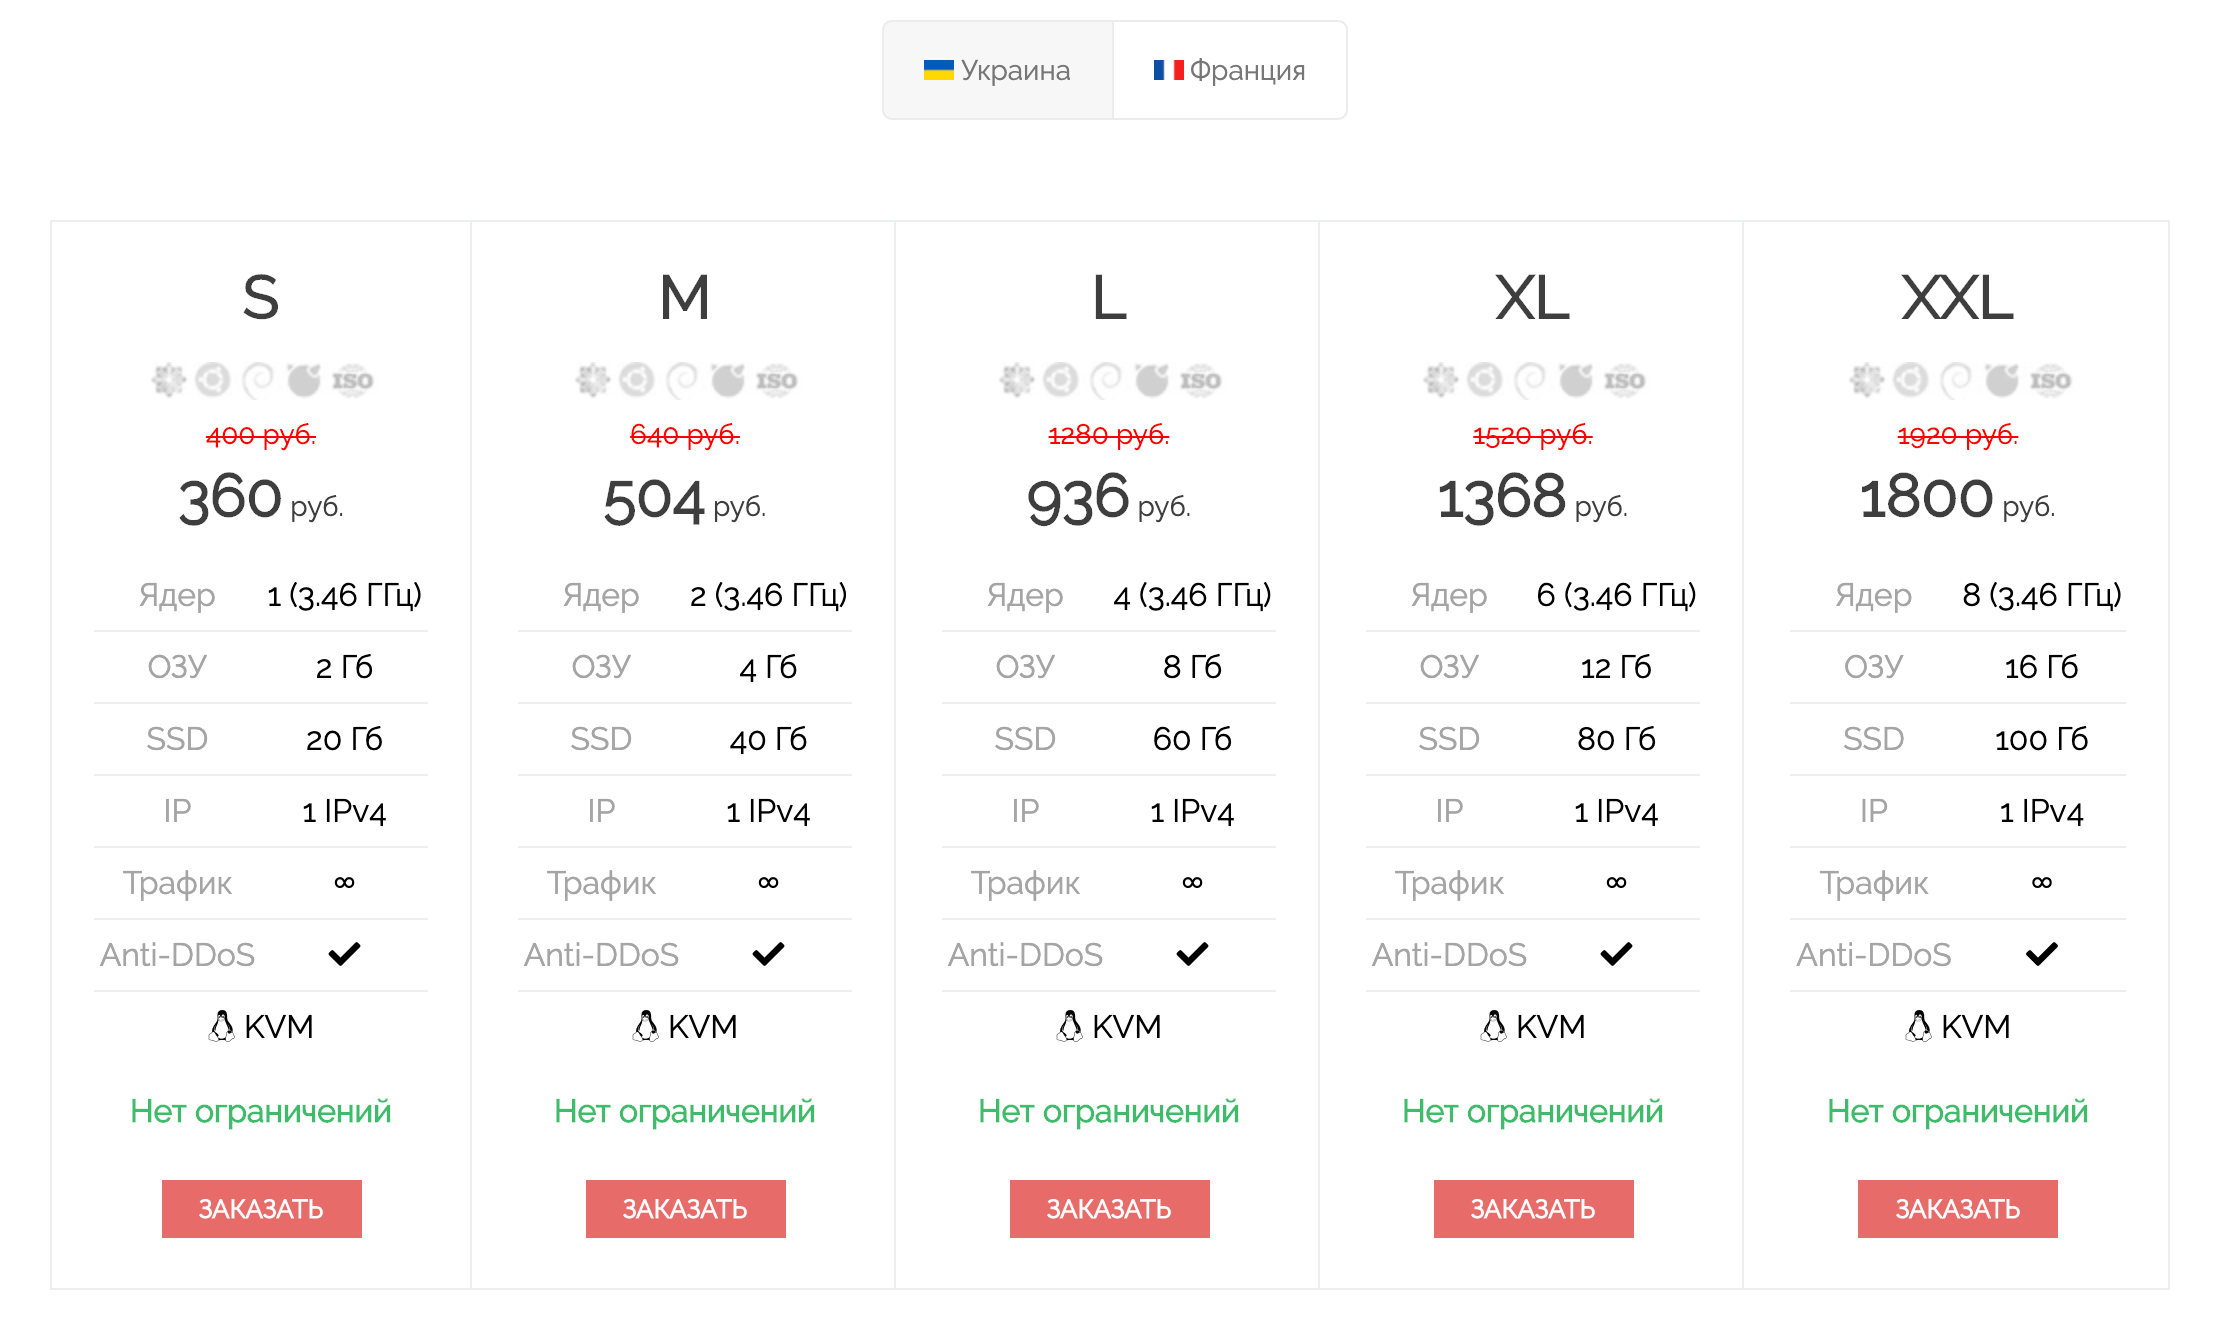Click 'Нет ограничений' link under plan XL
This screenshot has height=1332, width=2230.
(x=1533, y=1111)
